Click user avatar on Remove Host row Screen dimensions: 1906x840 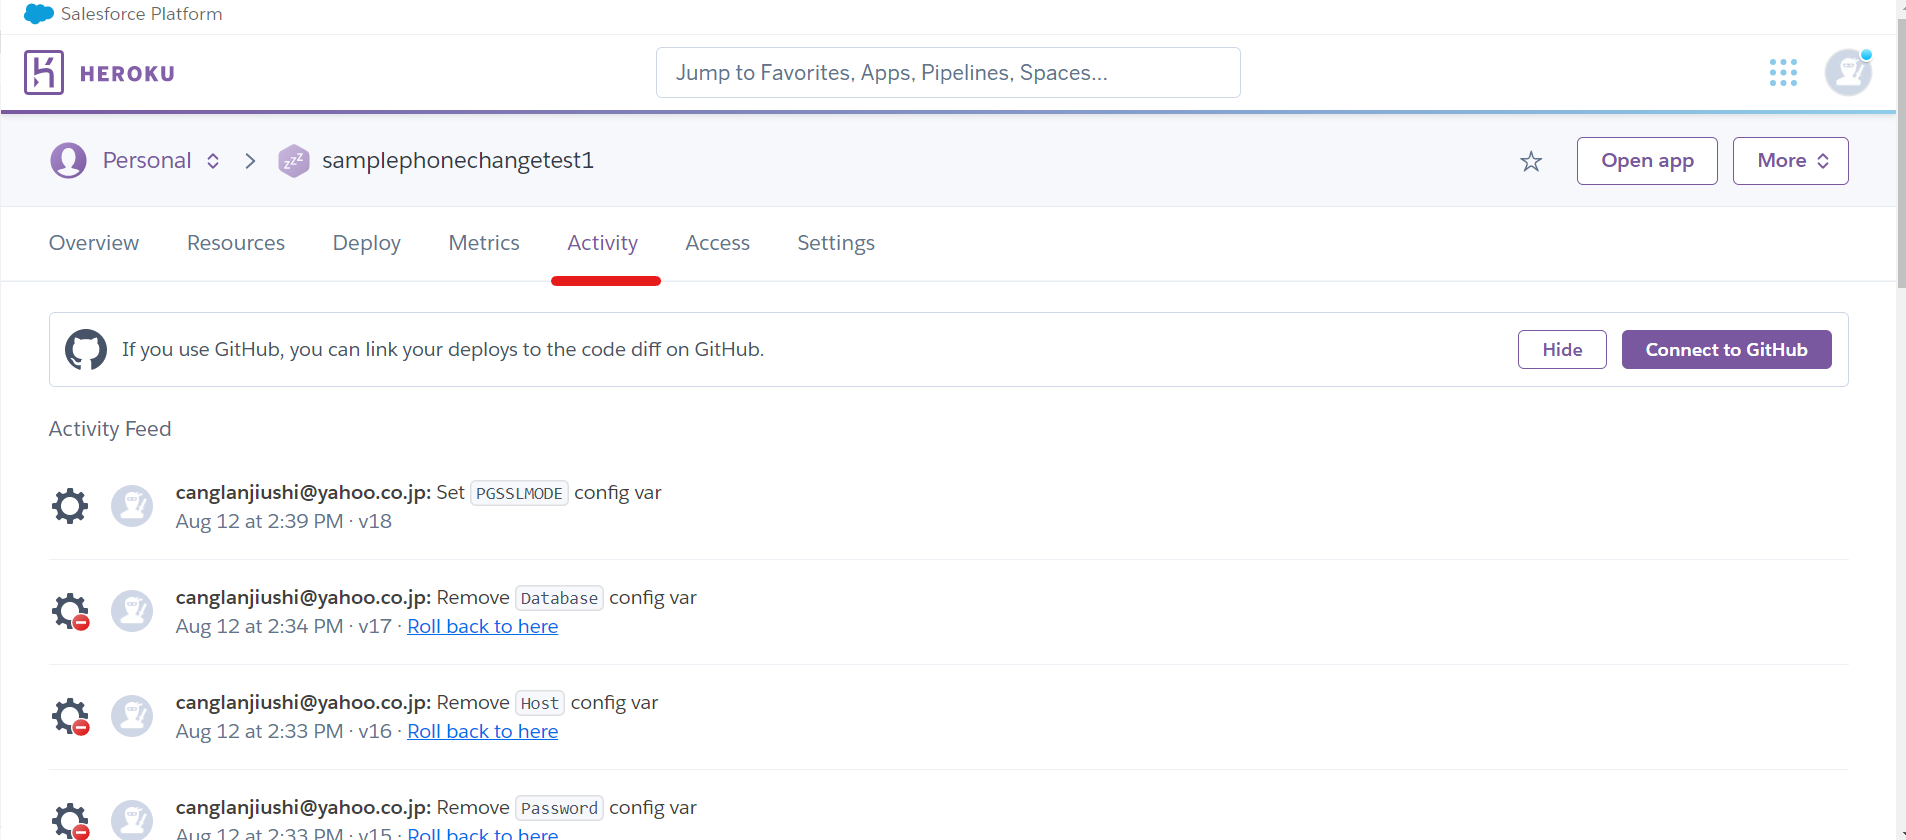132,716
